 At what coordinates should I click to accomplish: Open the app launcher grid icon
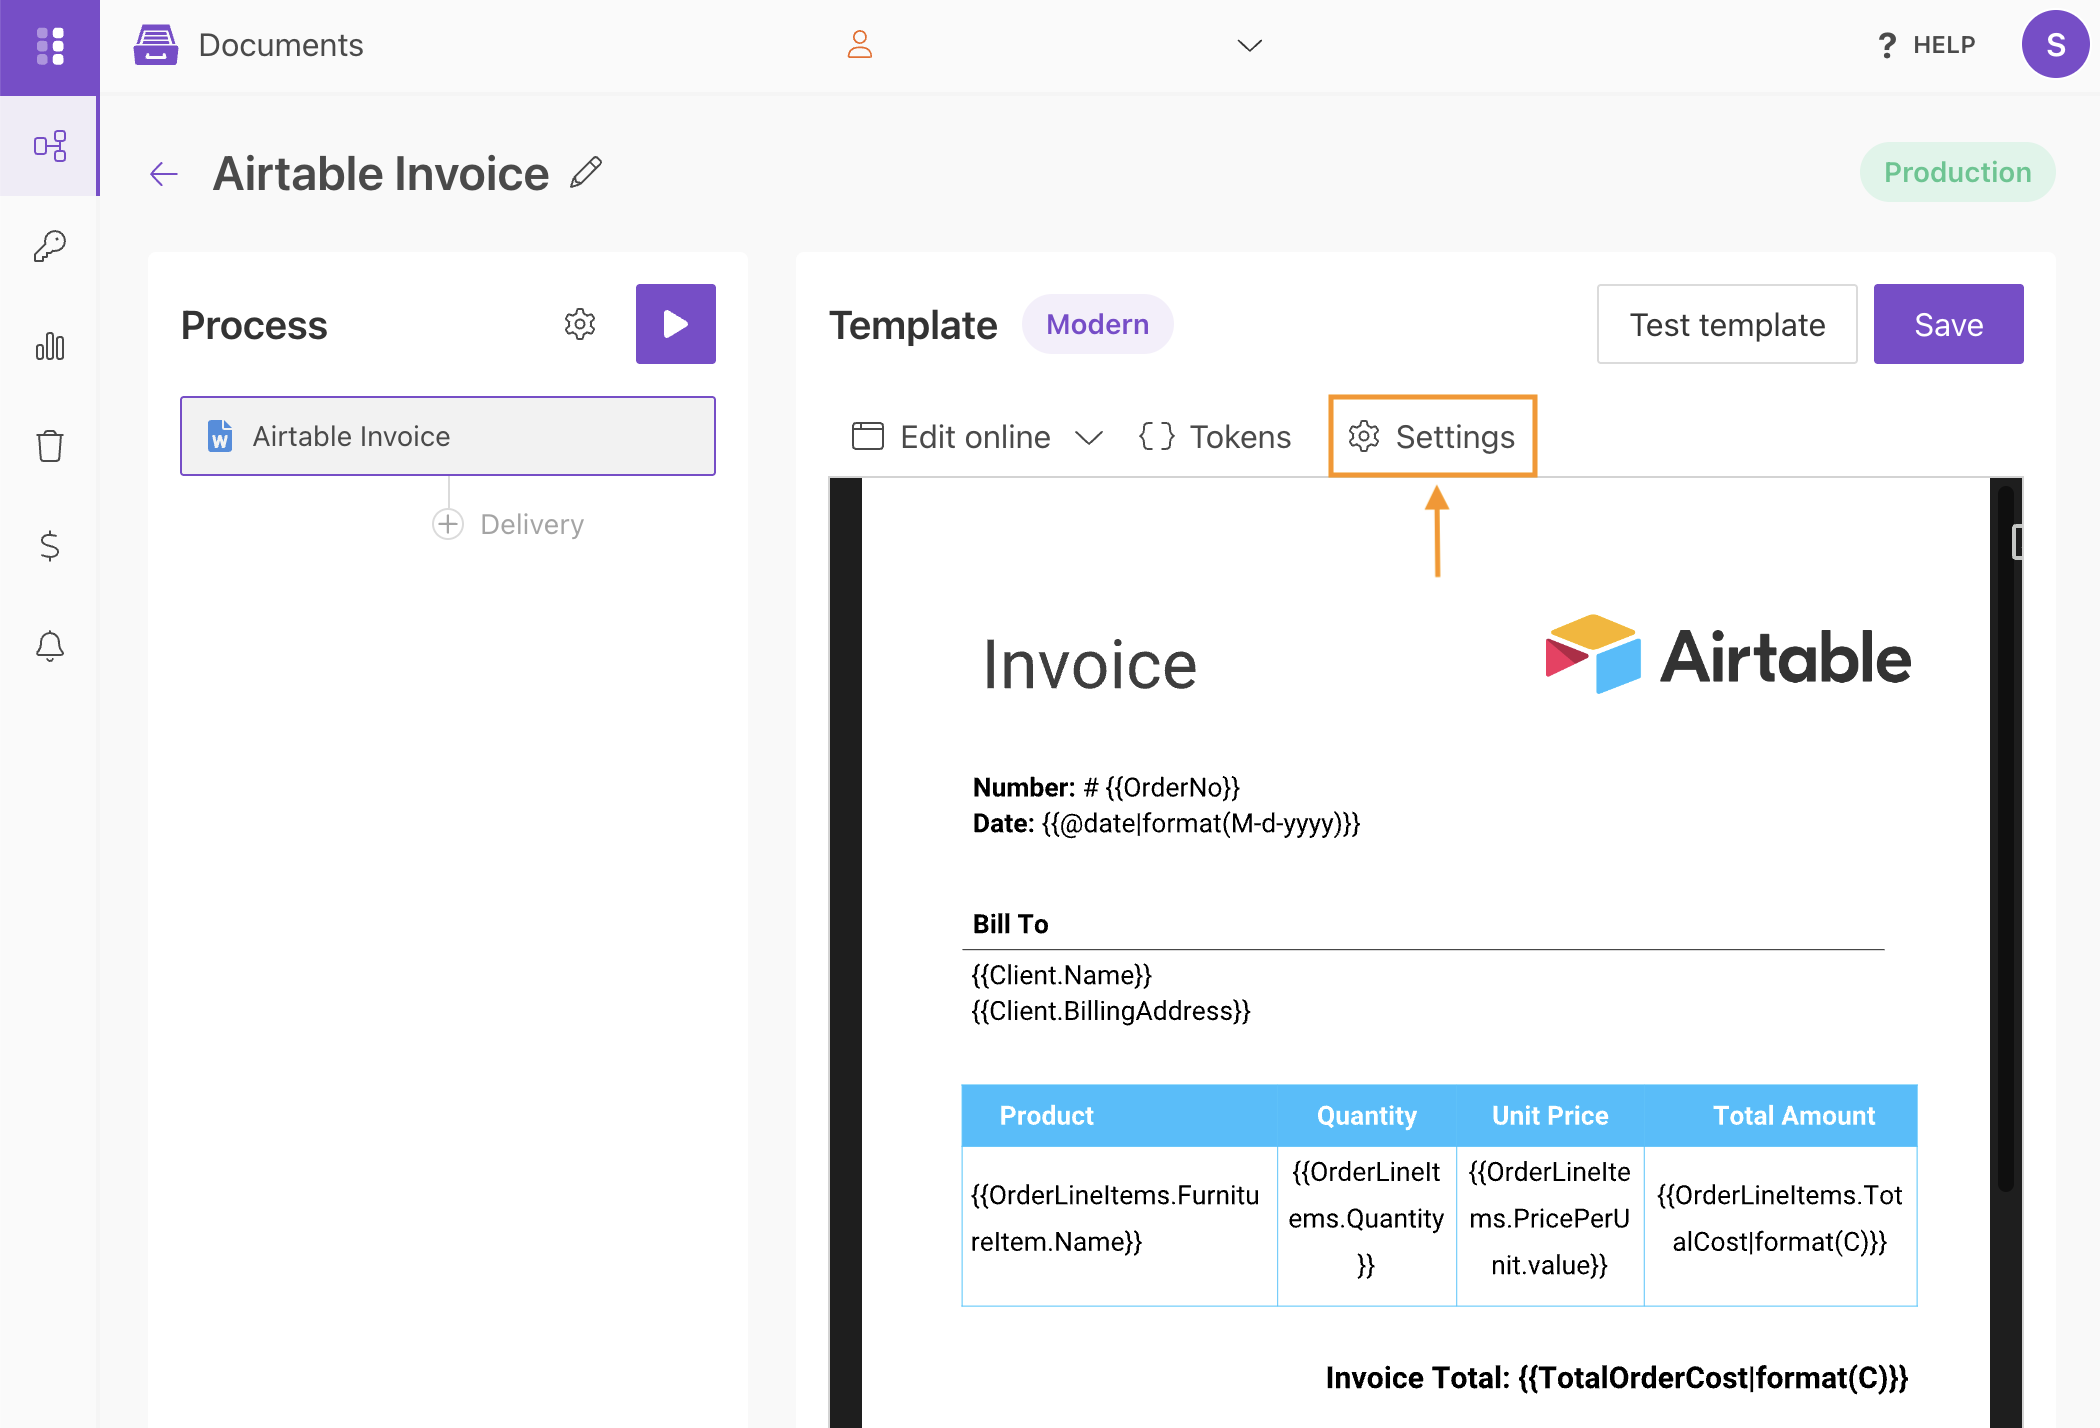[49, 46]
